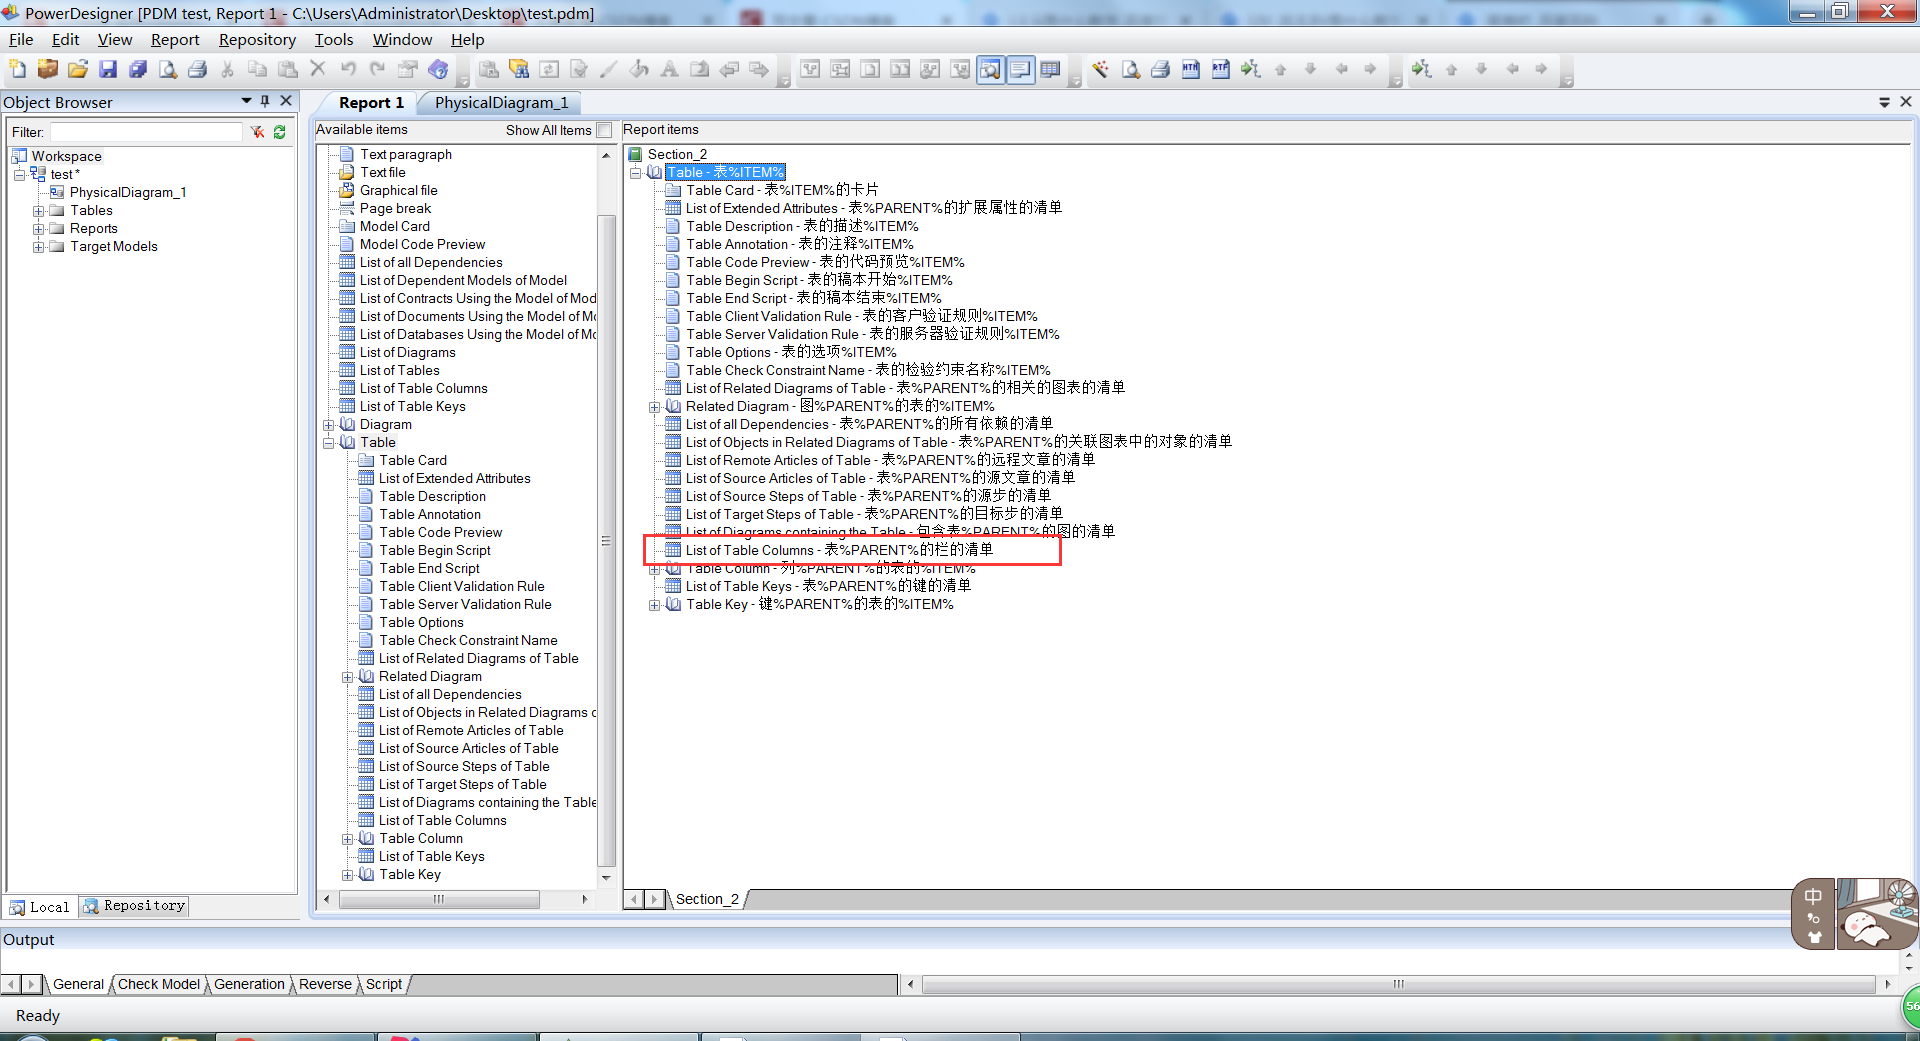Select Page break in Available items

[x=395, y=208]
